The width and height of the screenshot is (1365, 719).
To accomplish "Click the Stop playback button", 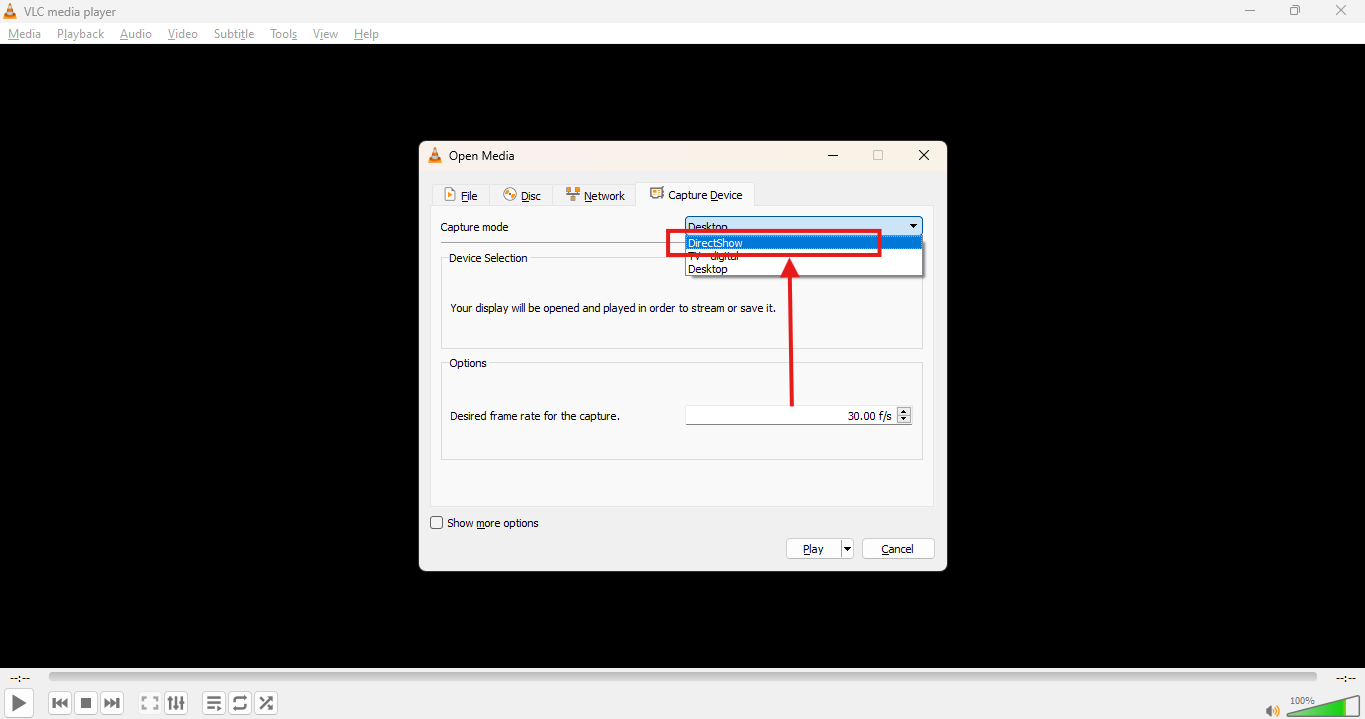I will pyautogui.click(x=86, y=703).
